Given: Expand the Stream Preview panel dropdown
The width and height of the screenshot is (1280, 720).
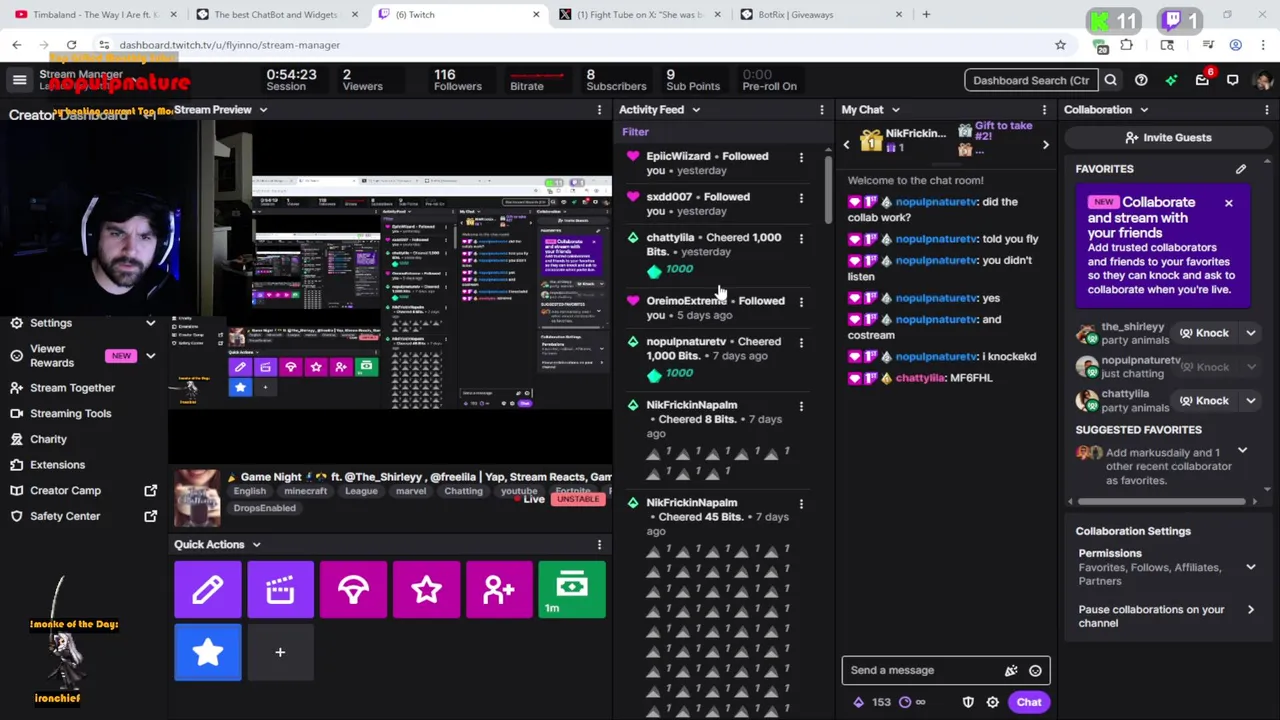Looking at the screenshot, I should point(262,110).
